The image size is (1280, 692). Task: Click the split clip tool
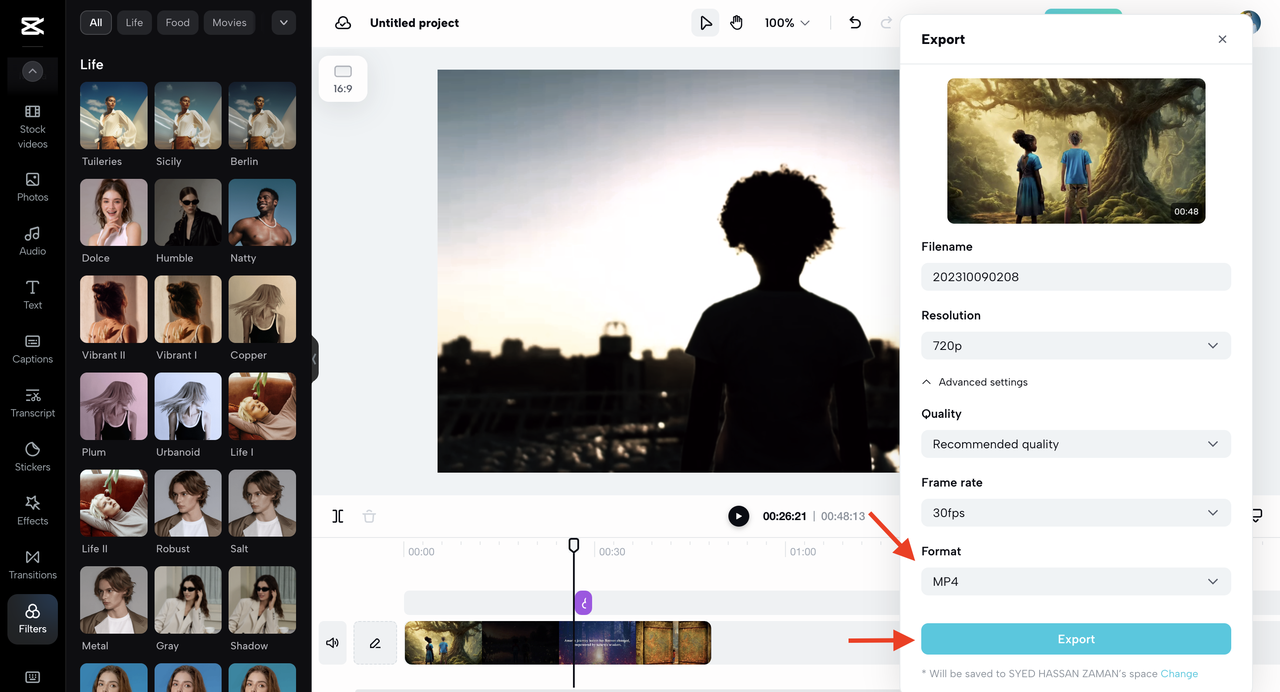point(338,516)
